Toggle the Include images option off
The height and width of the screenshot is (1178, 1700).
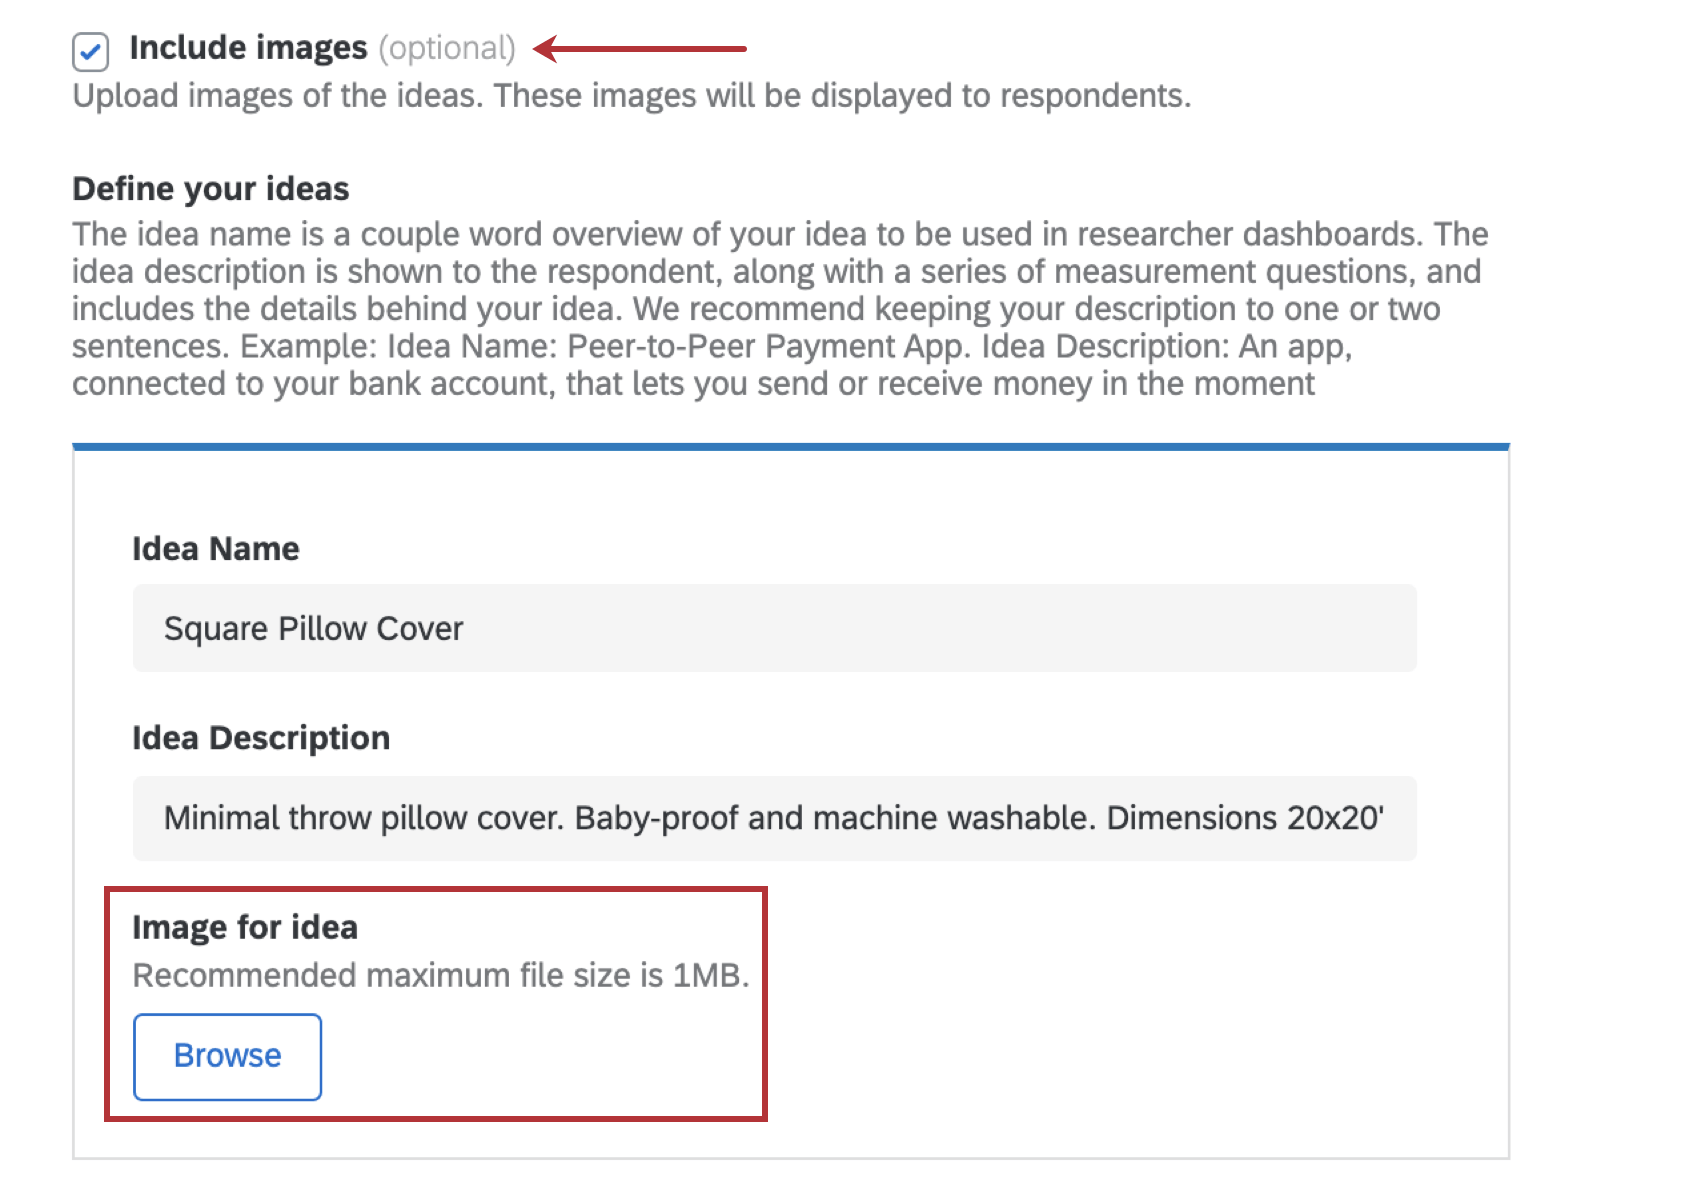pos(93,47)
